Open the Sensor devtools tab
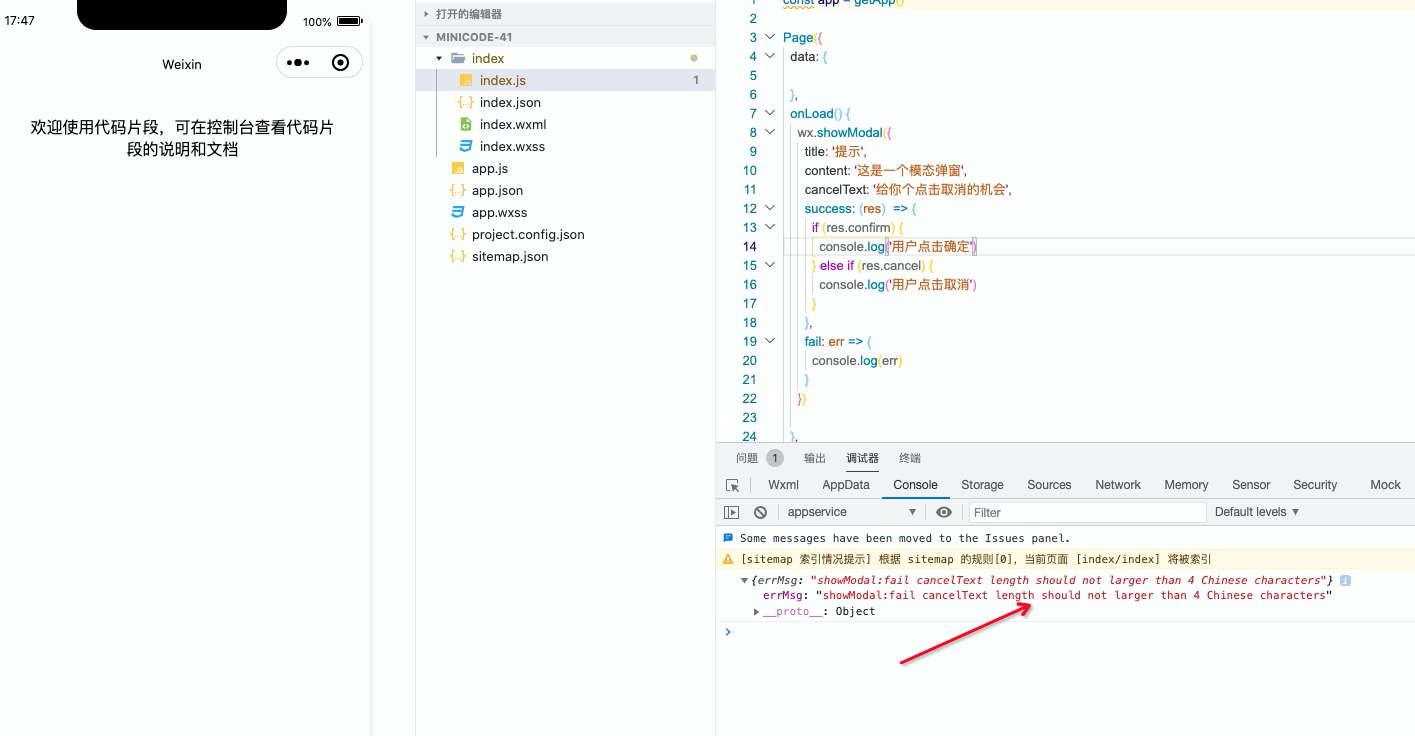1415x736 pixels. coord(1251,485)
